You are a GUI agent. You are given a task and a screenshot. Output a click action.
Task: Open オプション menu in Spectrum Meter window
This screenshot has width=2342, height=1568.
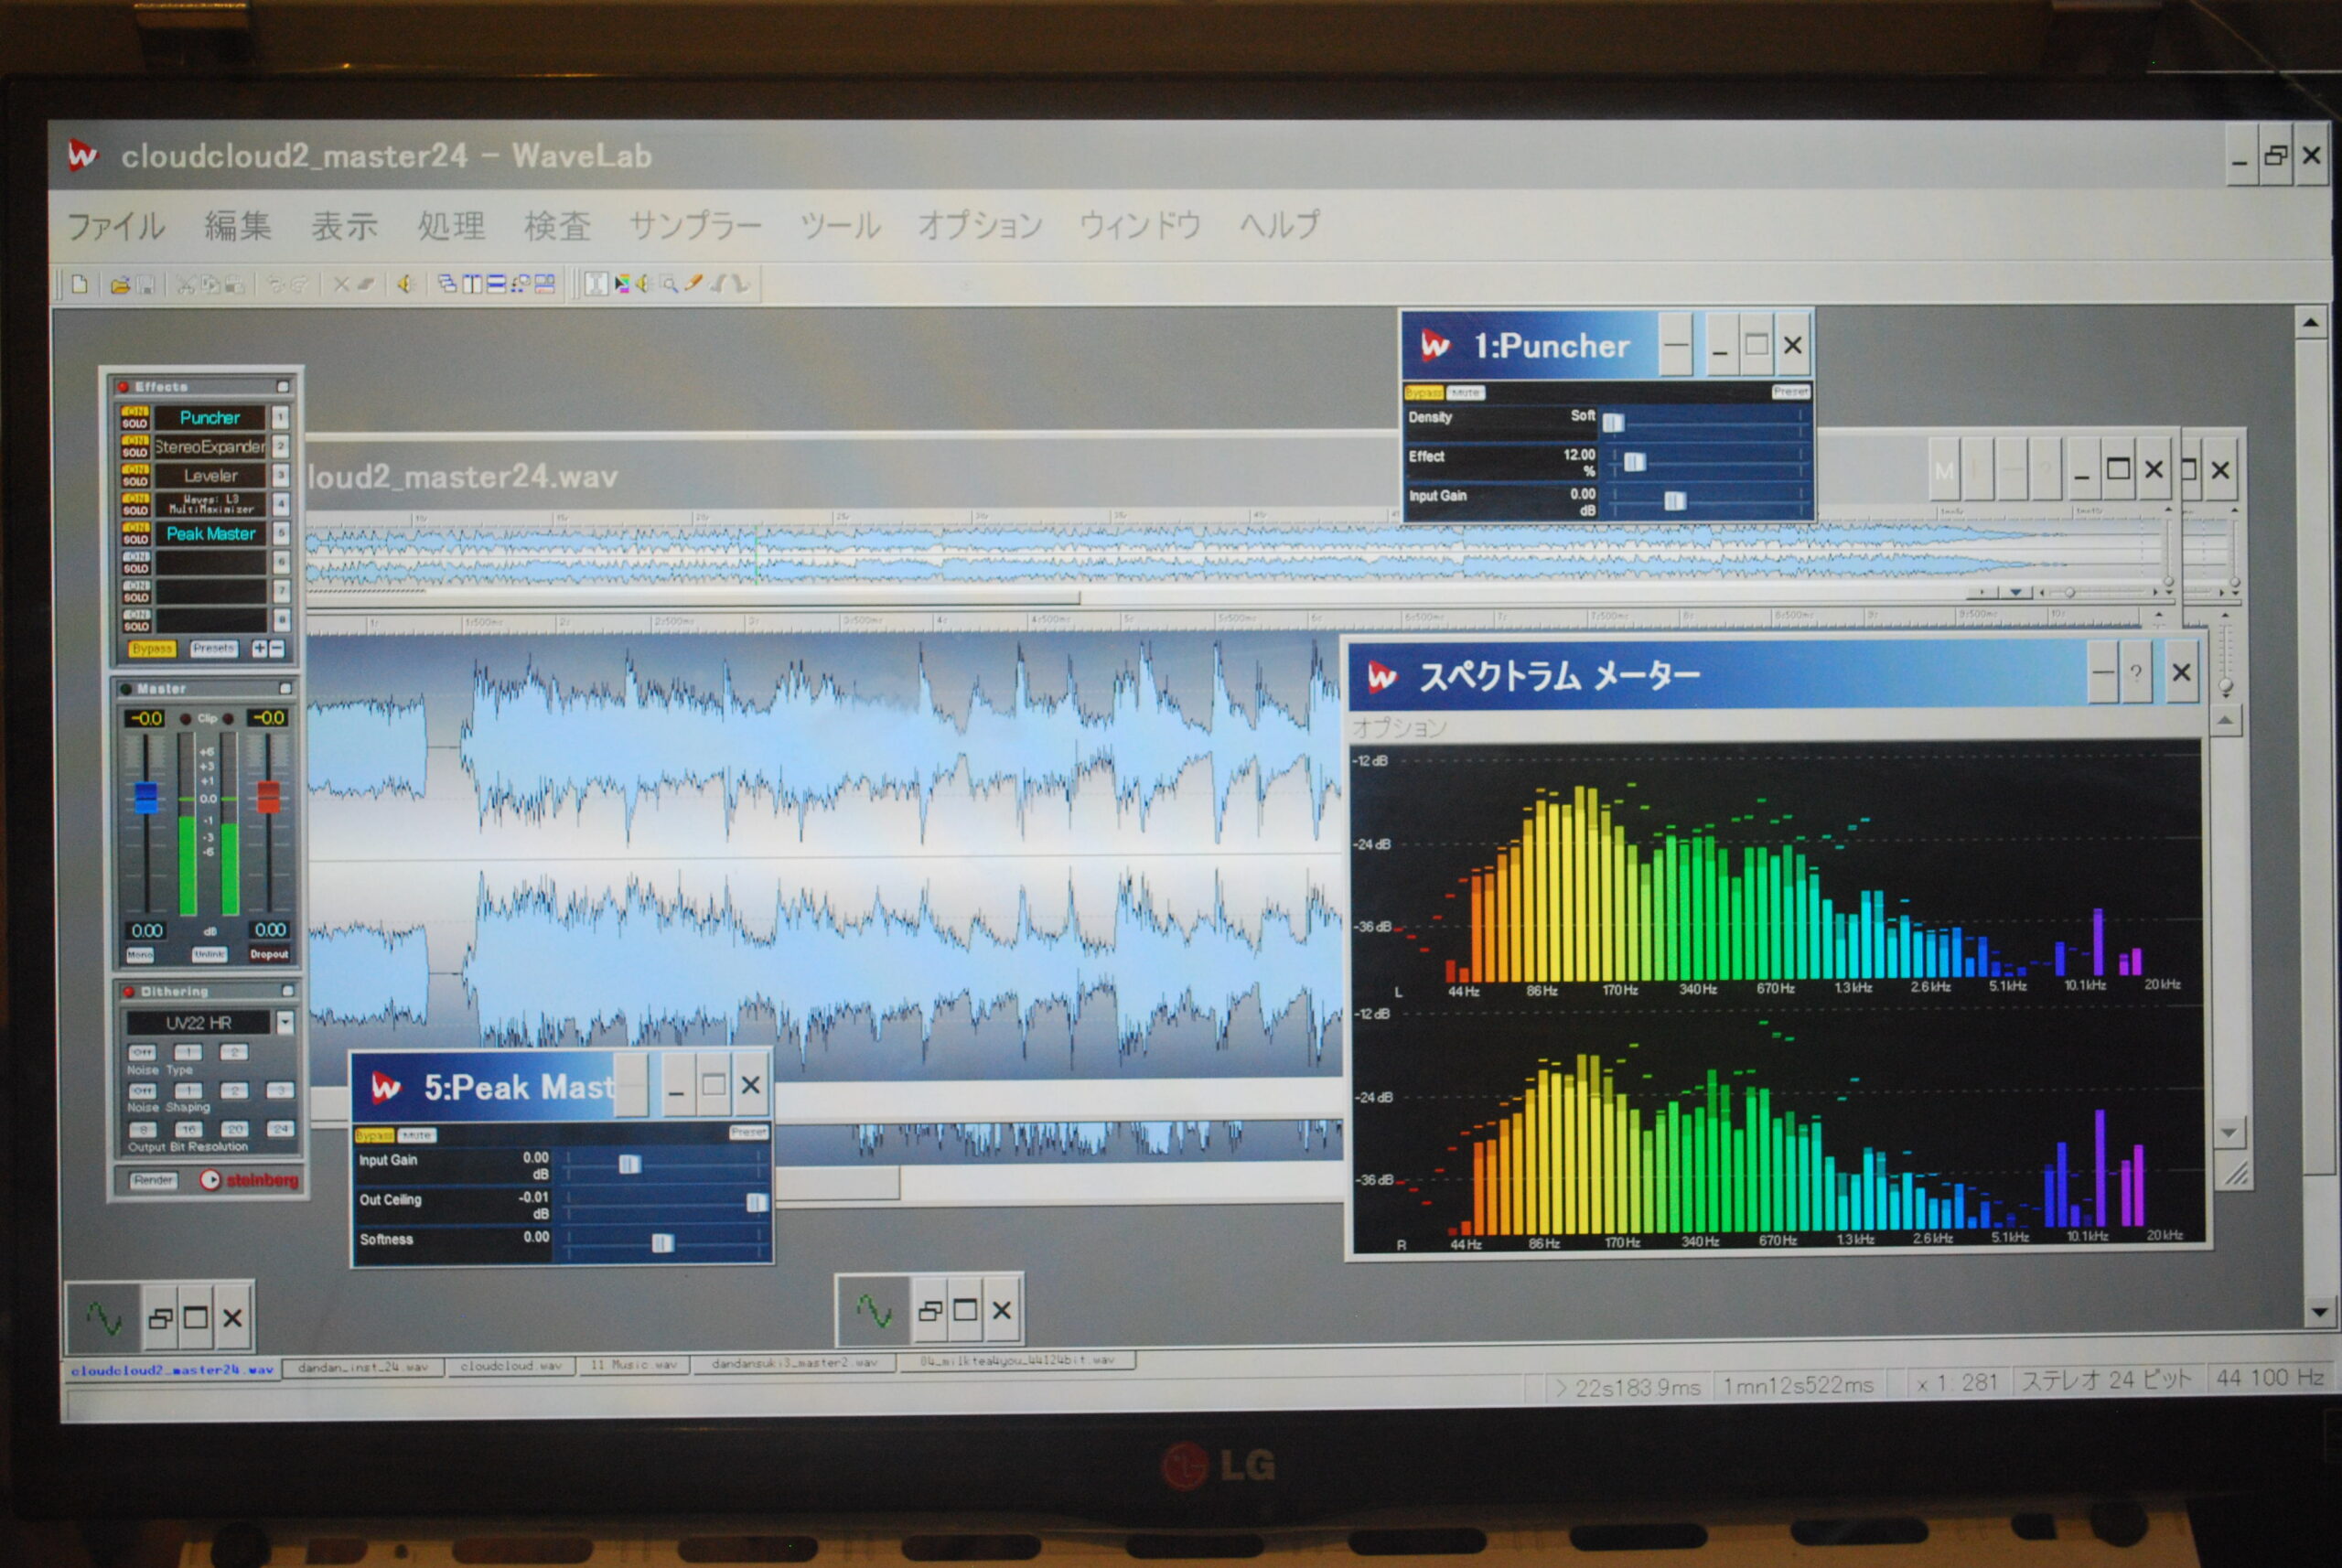[x=1400, y=727]
